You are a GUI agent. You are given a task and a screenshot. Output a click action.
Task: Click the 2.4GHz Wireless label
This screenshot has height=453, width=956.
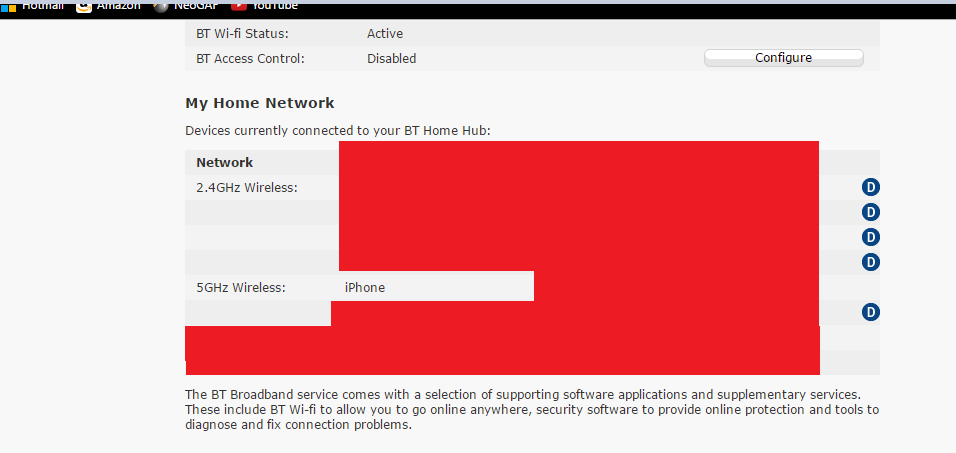247,188
